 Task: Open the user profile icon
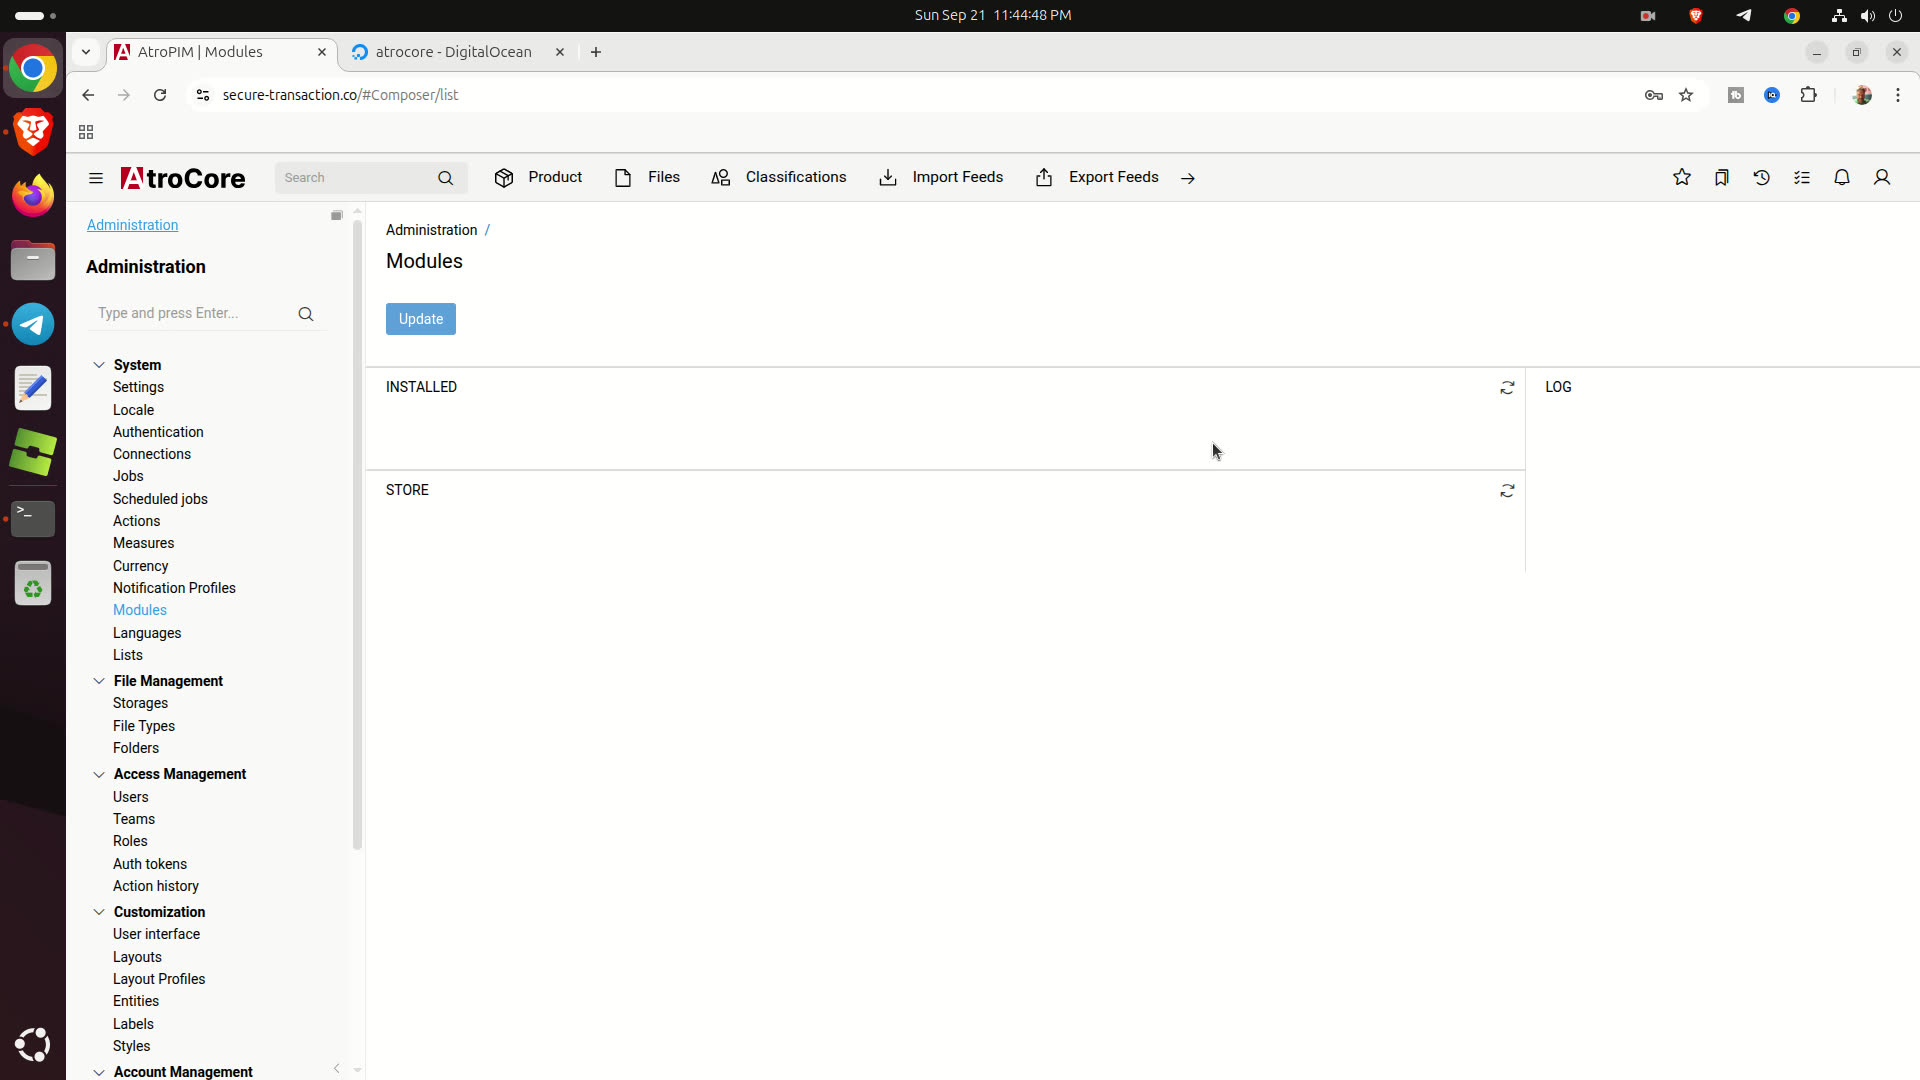click(x=1882, y=177)
